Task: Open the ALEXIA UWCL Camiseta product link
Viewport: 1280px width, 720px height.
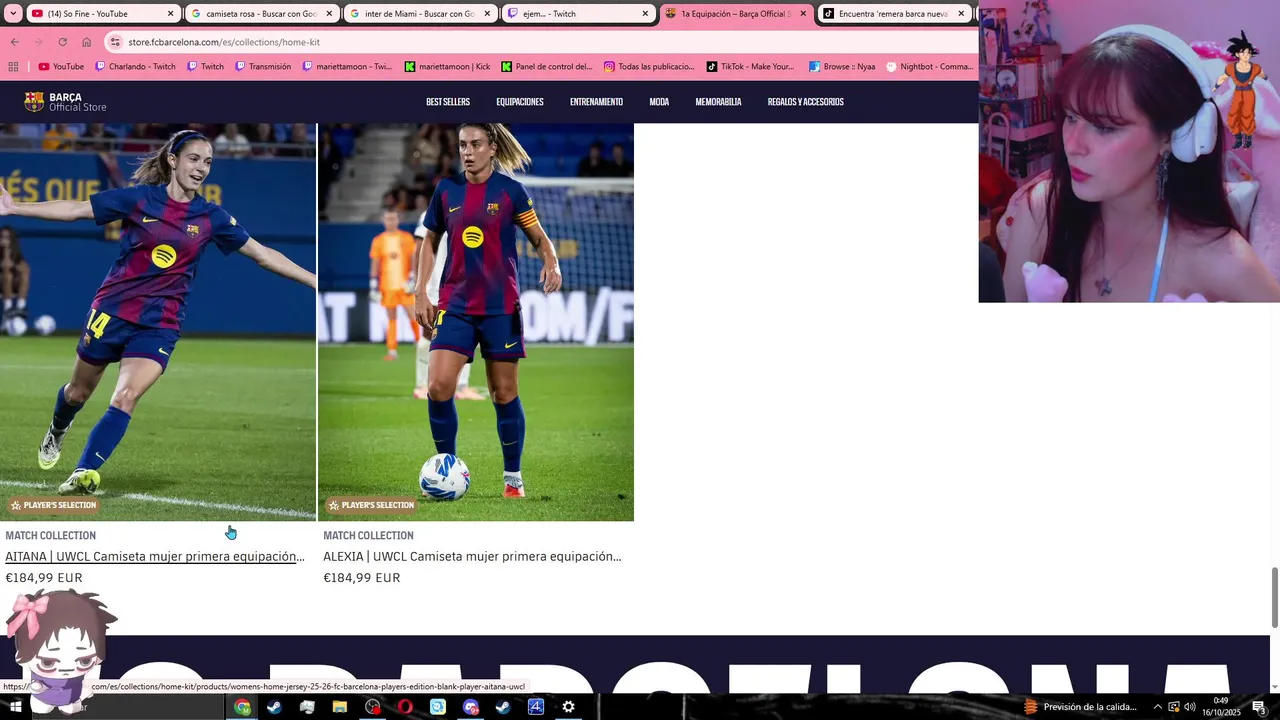Action: coord(472,556)
